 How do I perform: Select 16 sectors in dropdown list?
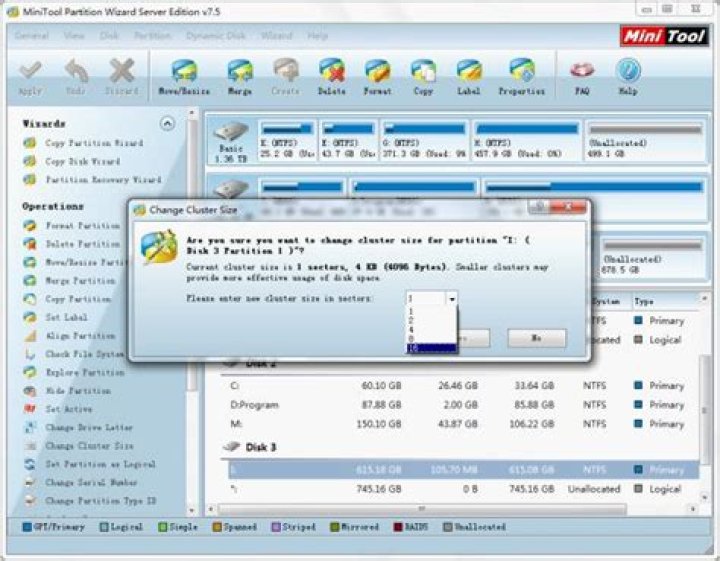[x=432, y=348]
